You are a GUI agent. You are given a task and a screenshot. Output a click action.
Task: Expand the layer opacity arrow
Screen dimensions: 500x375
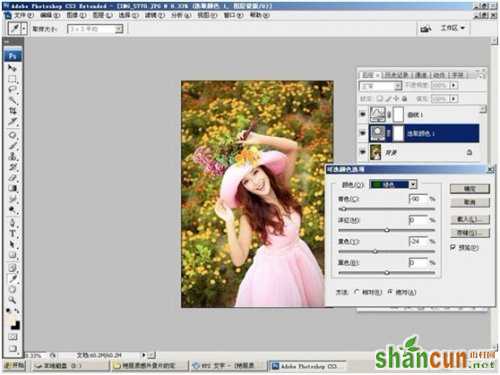(454, 85)
